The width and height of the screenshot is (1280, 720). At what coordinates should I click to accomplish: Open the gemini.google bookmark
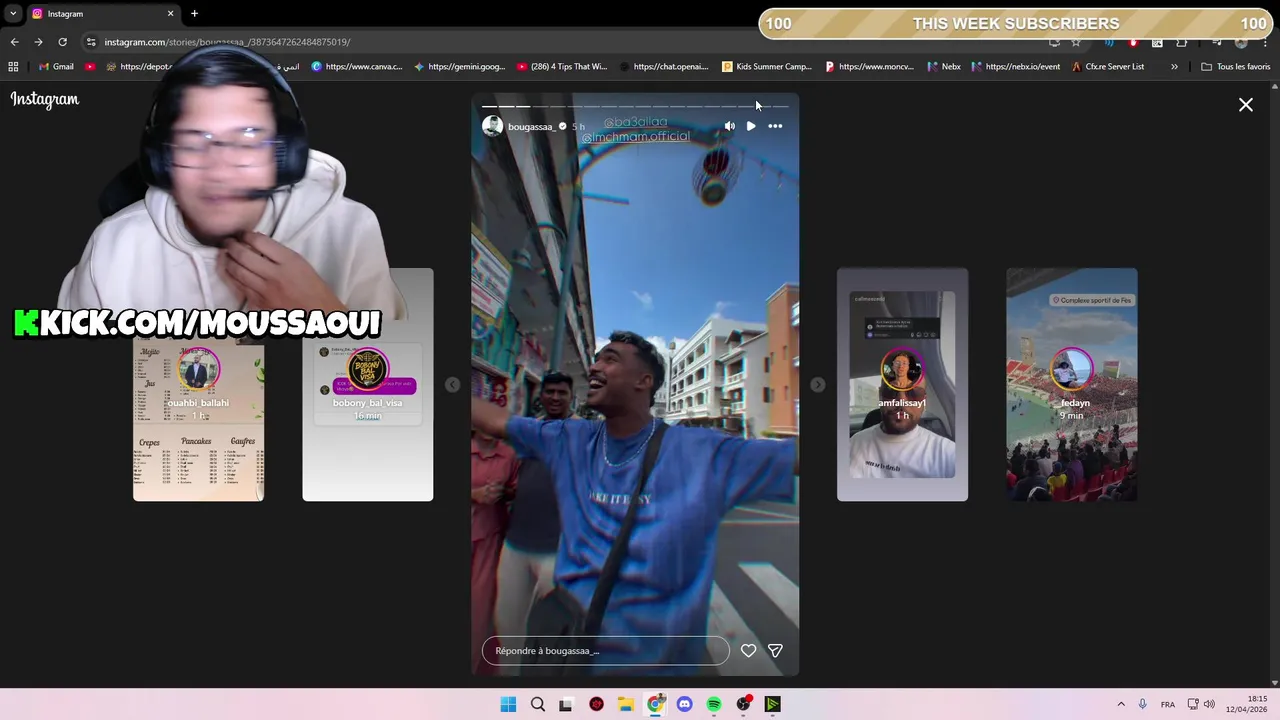coord(460,67)
